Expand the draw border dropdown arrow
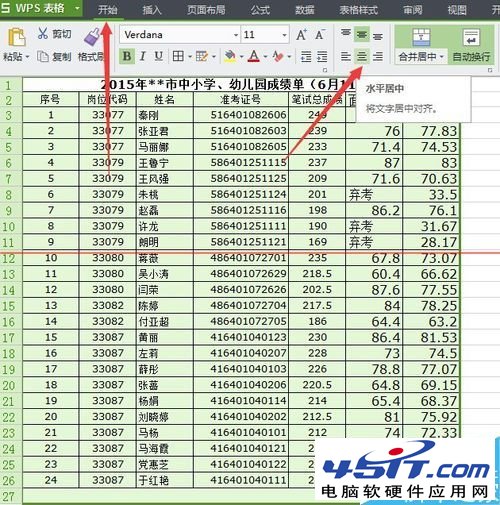 214,57
